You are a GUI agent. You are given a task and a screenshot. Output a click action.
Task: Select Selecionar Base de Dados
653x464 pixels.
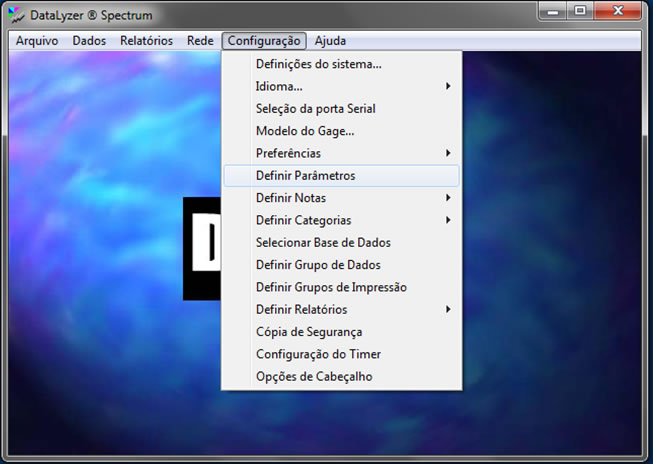tap(323, 242)
